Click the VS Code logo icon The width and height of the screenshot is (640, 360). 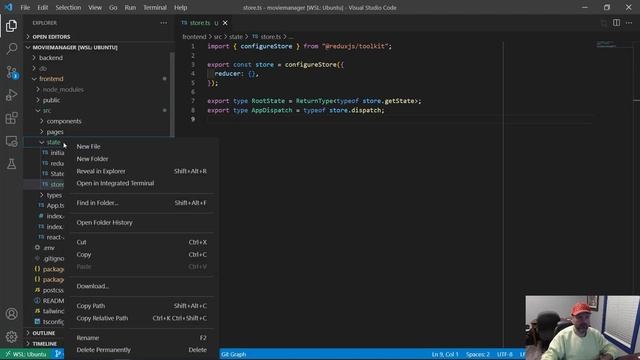[x=8, y=7]
